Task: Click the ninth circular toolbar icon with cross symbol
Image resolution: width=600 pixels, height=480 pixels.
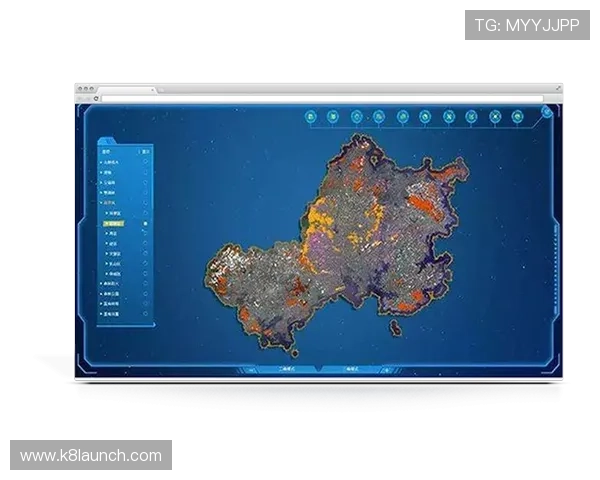Action: (495, 118)
